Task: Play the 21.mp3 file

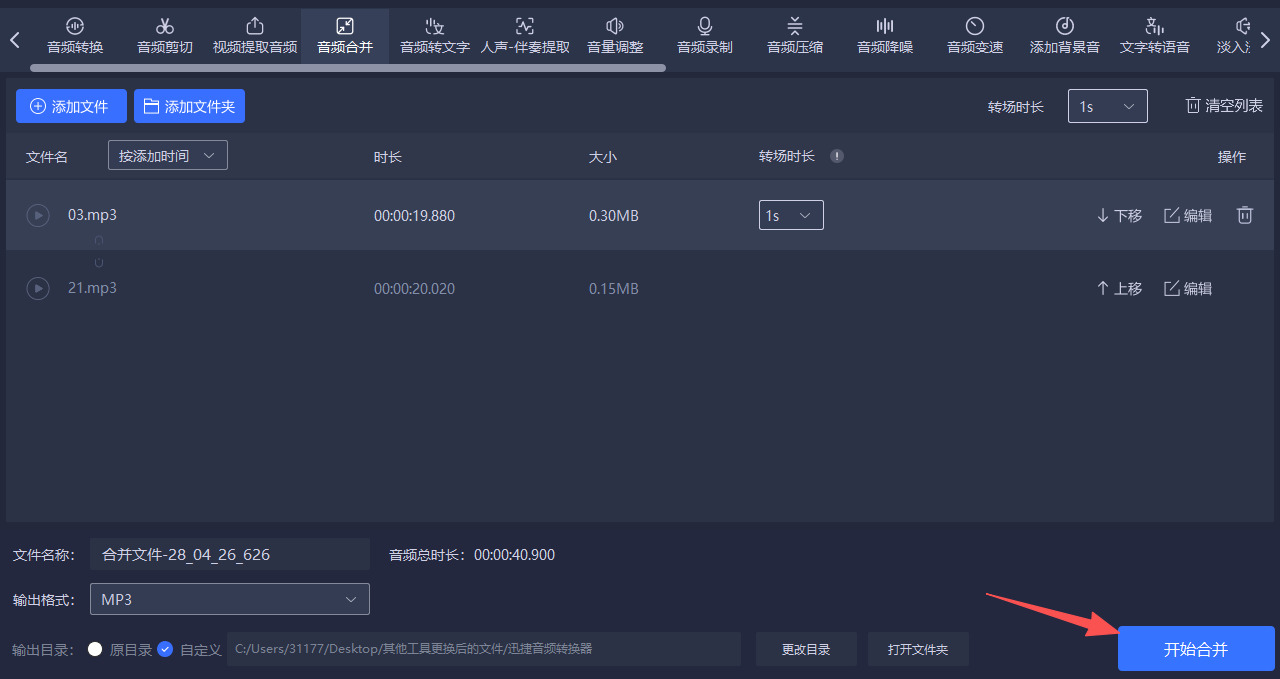Action: pyautogui.click(x=38, y=288)
